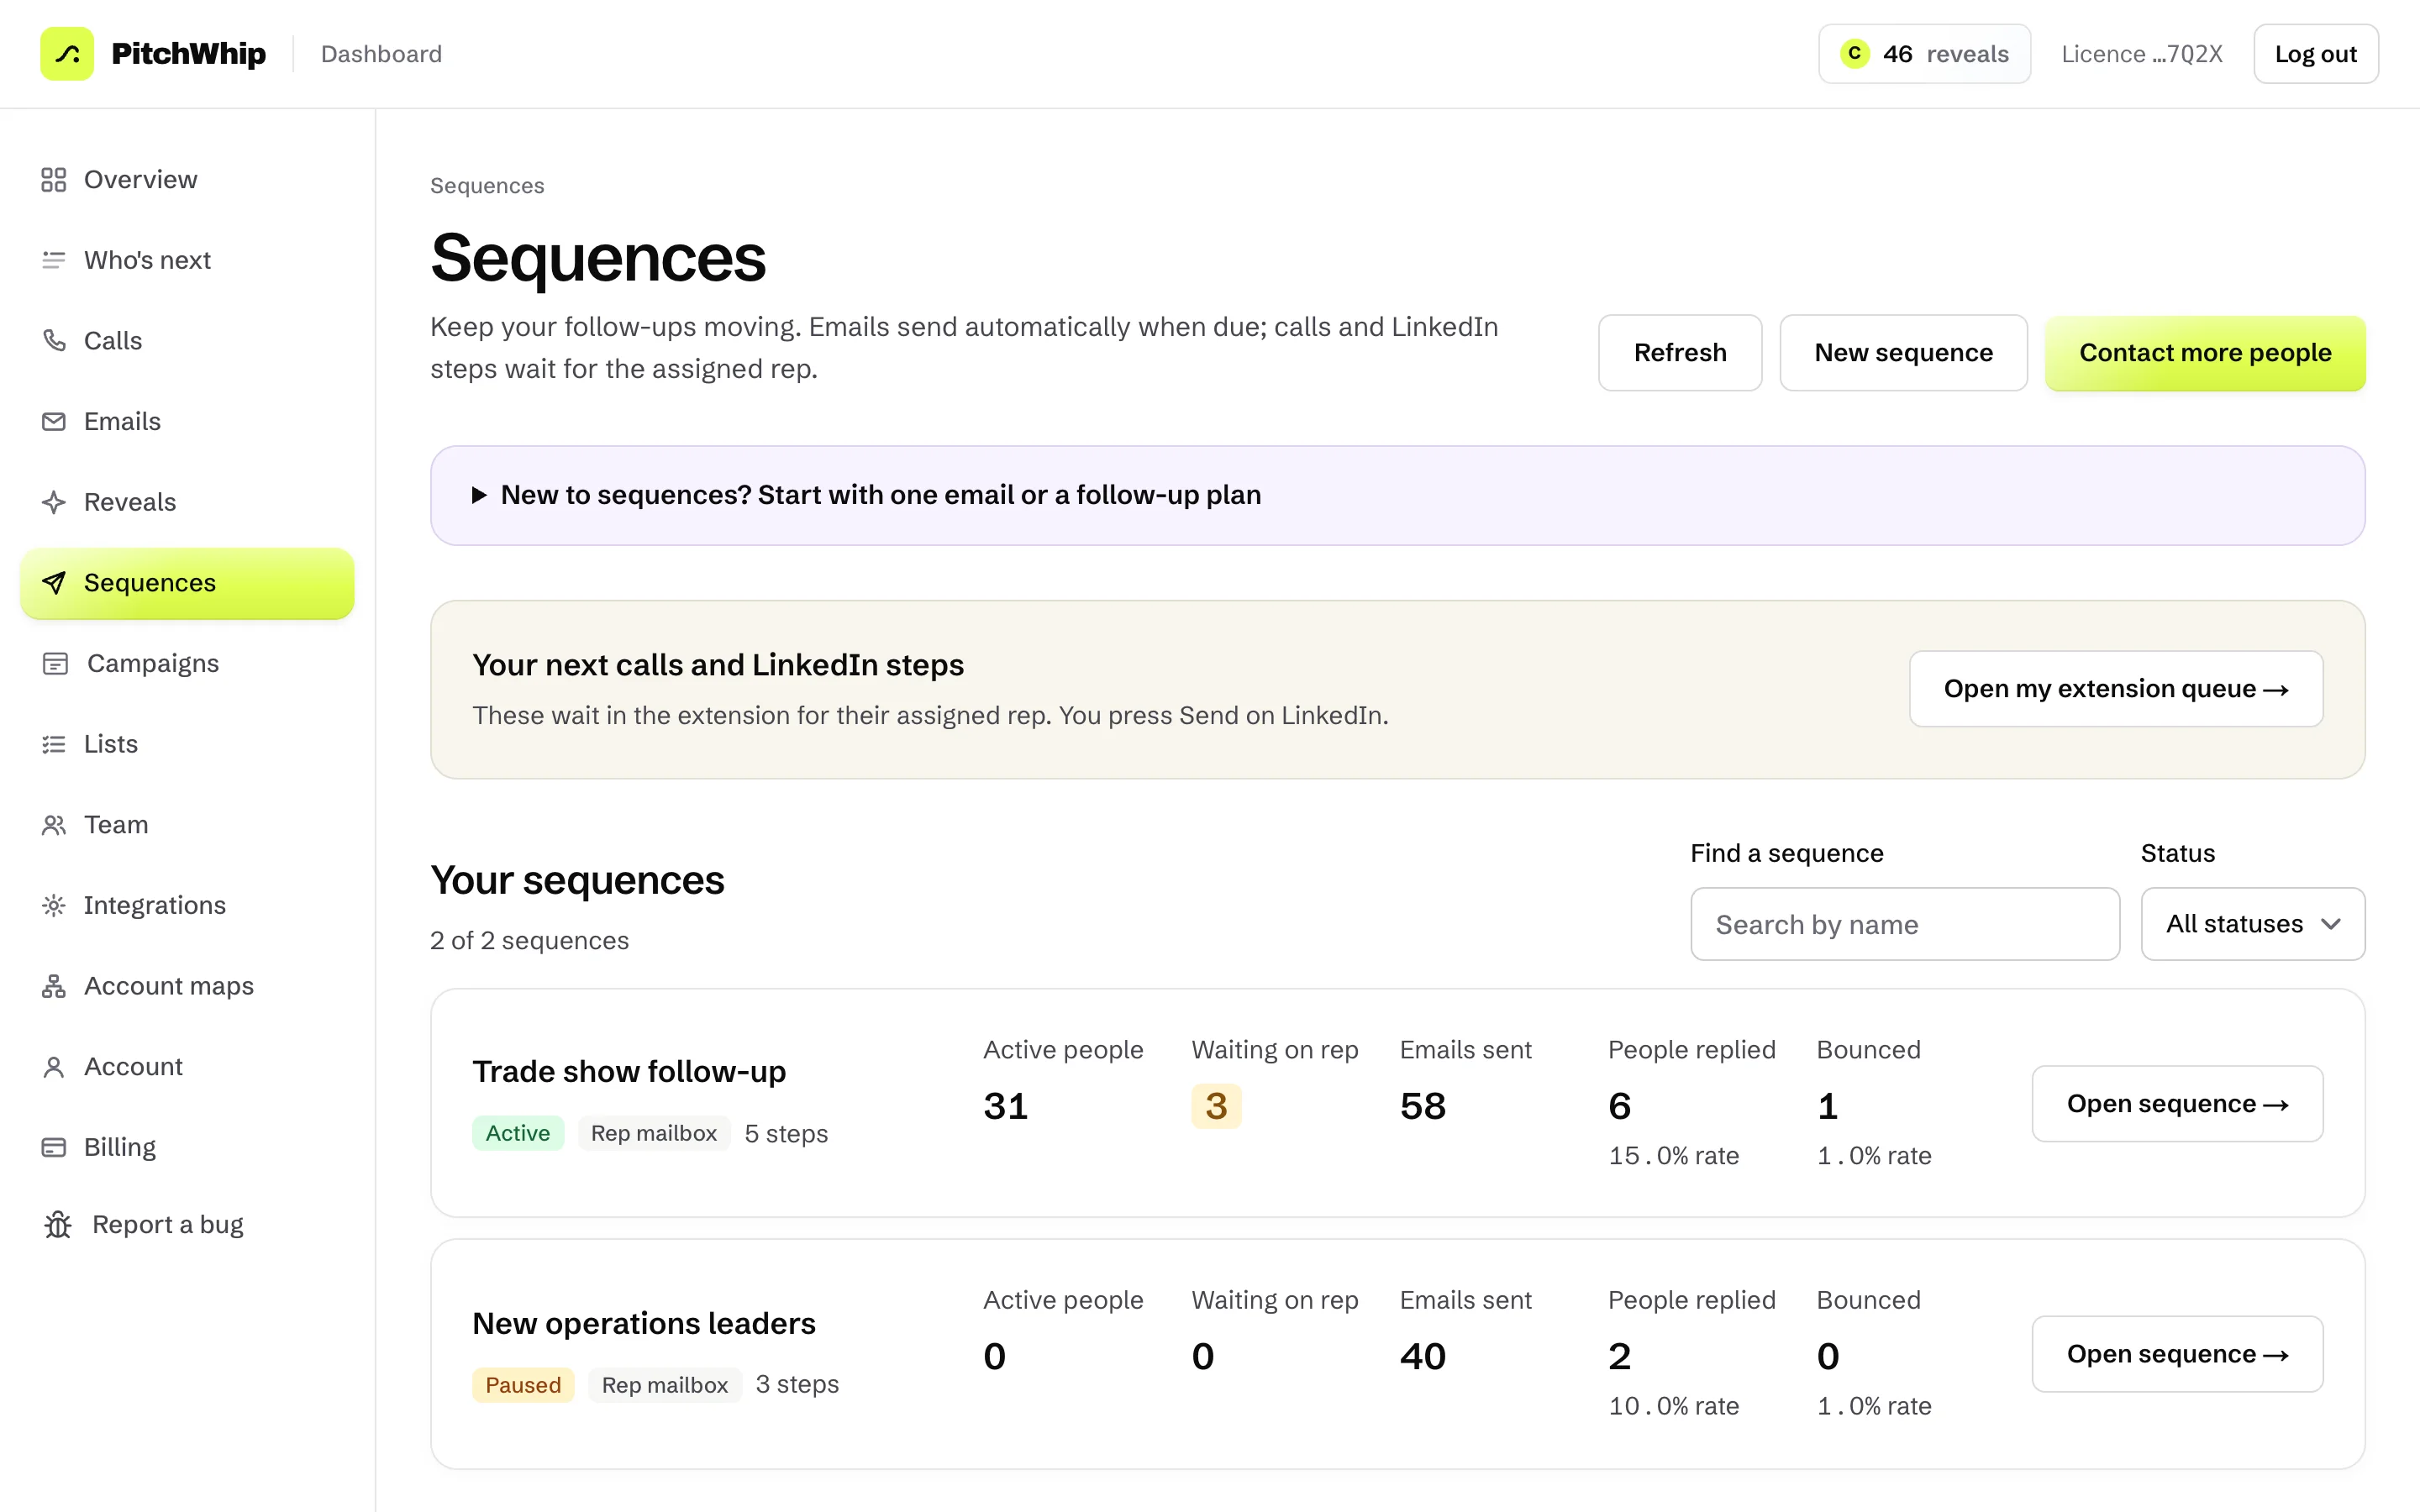Click the Overview grid icon in sidebar
Screen dimensions: 2420x1512
[54, 180]
